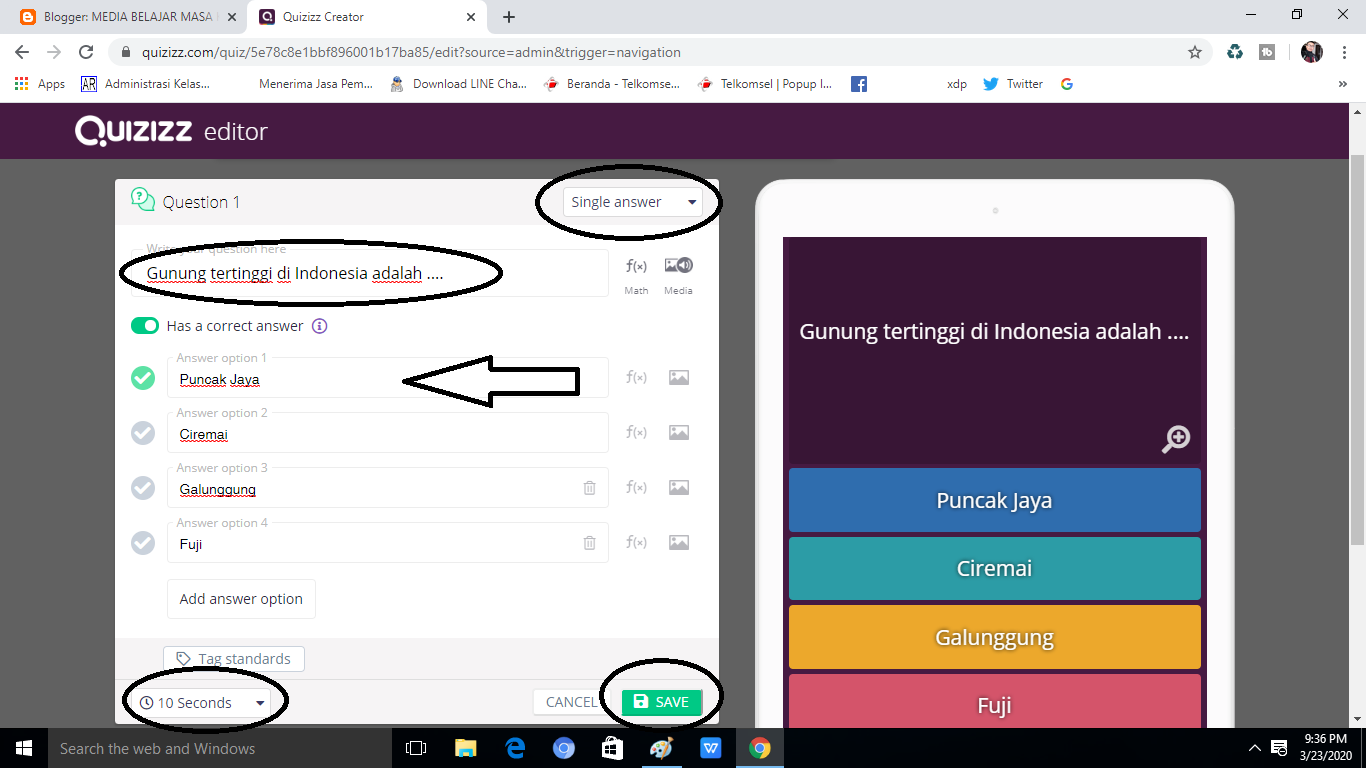Toggle the correct-answer check for Fuji
The height and width of the screenshot is (768, 1366).
(x=142, y=541)
